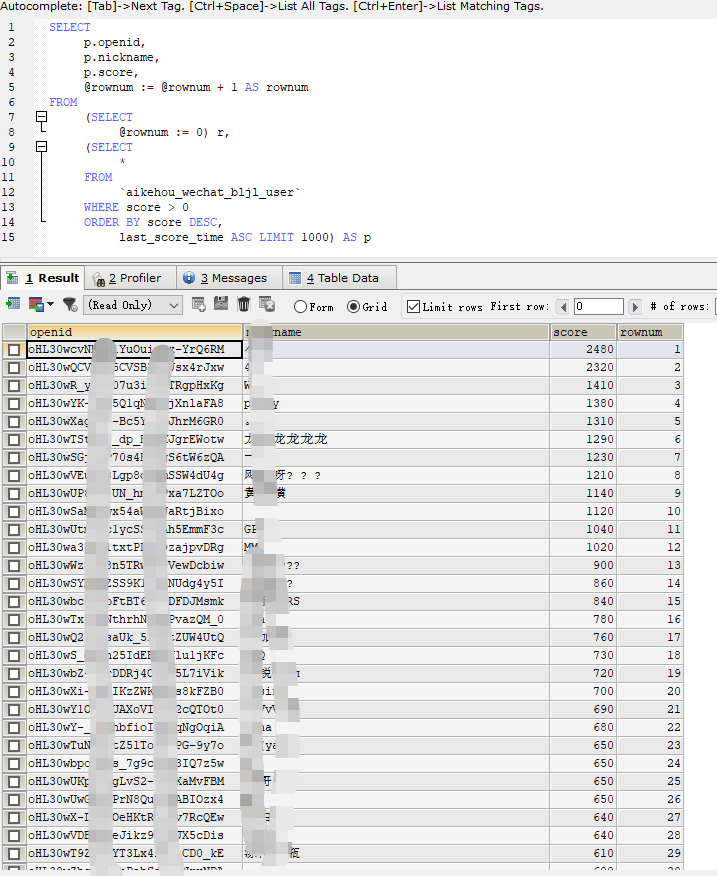Collapse the subquery fold at line 7
This screenshot has height=876, width=717.
pos(41,117)
